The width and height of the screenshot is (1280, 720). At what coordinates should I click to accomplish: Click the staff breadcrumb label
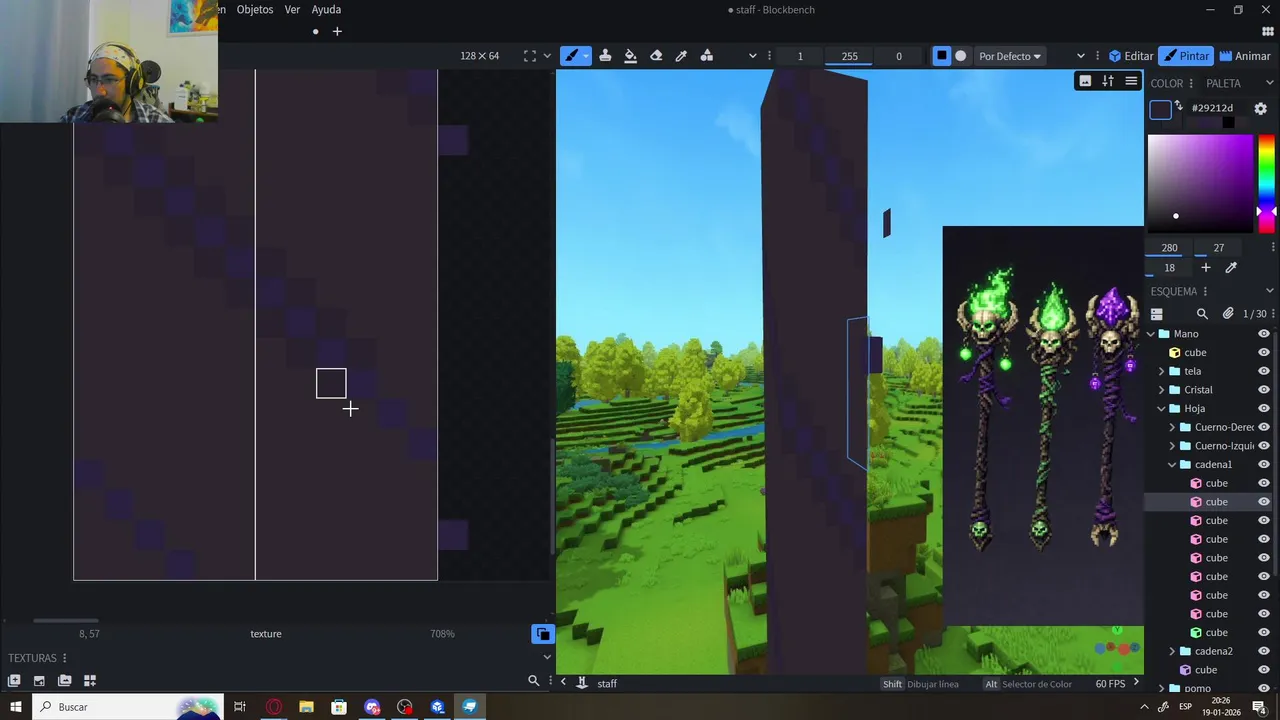pos(607,684)
